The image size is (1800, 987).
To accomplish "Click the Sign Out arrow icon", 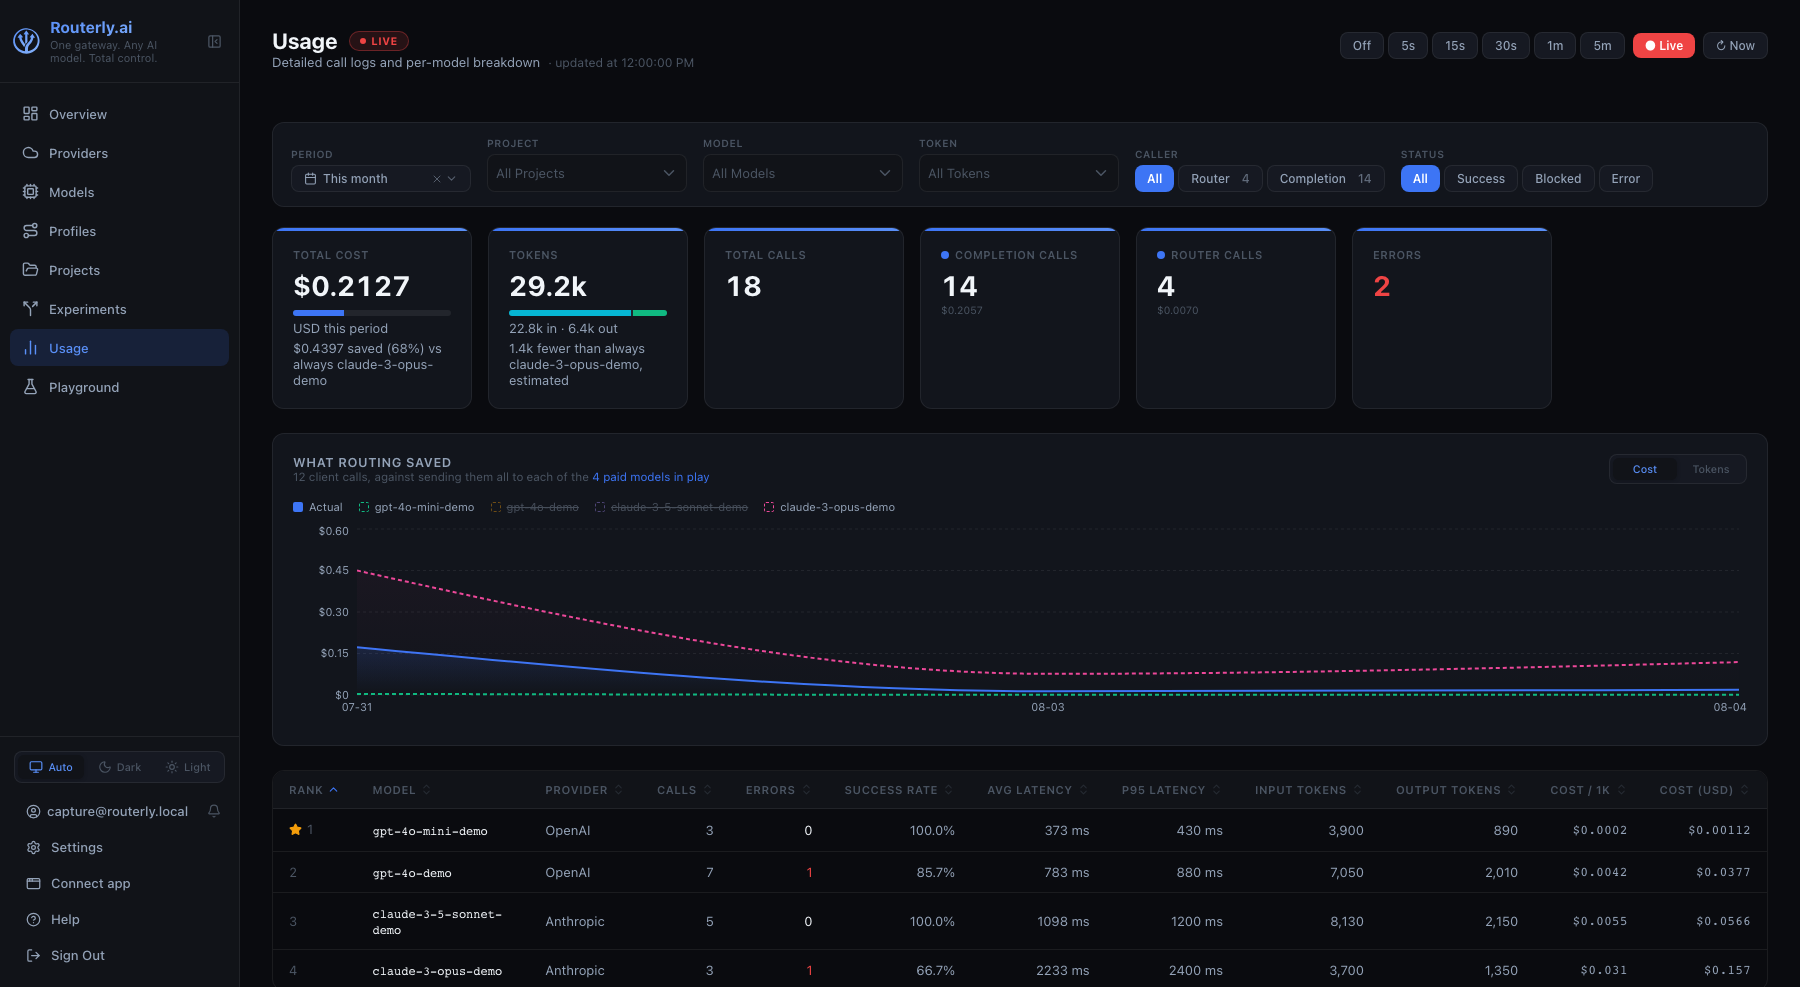I will pos(33,955).
